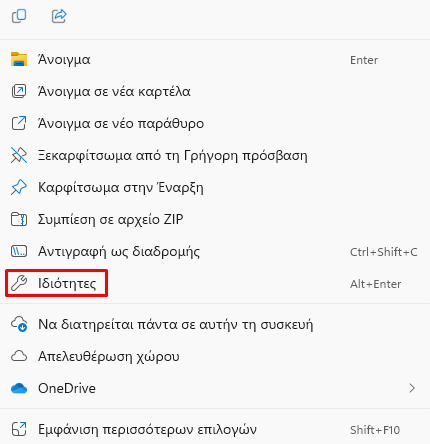Select Ιδιότητες menu entry
Screen dimensions: 430x444
(x=215, y=283)
